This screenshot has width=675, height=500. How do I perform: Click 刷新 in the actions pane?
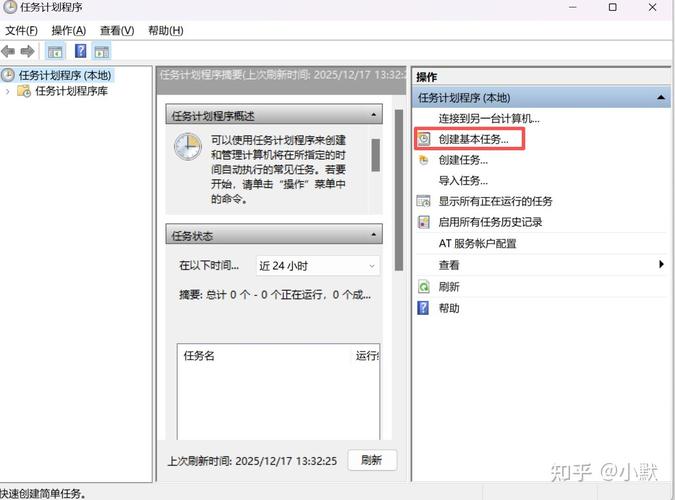(x=449, y=286)
